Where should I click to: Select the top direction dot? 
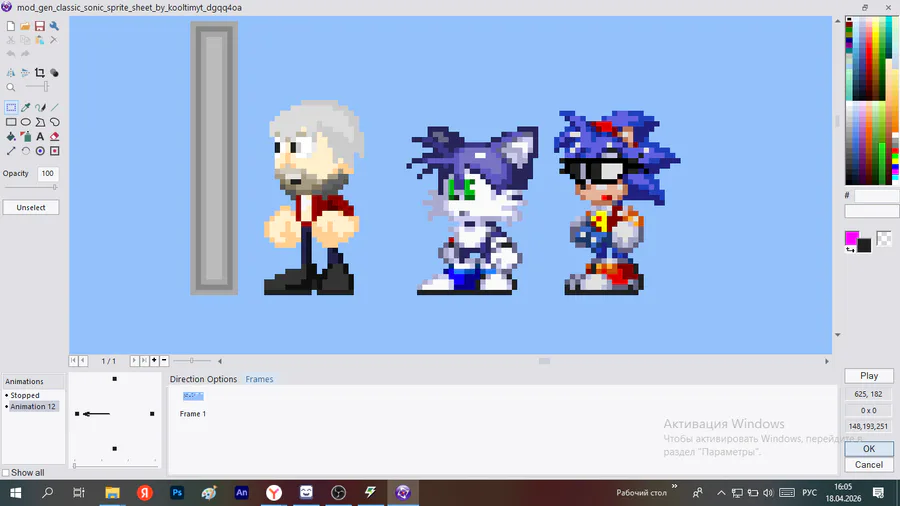(115, 379)
